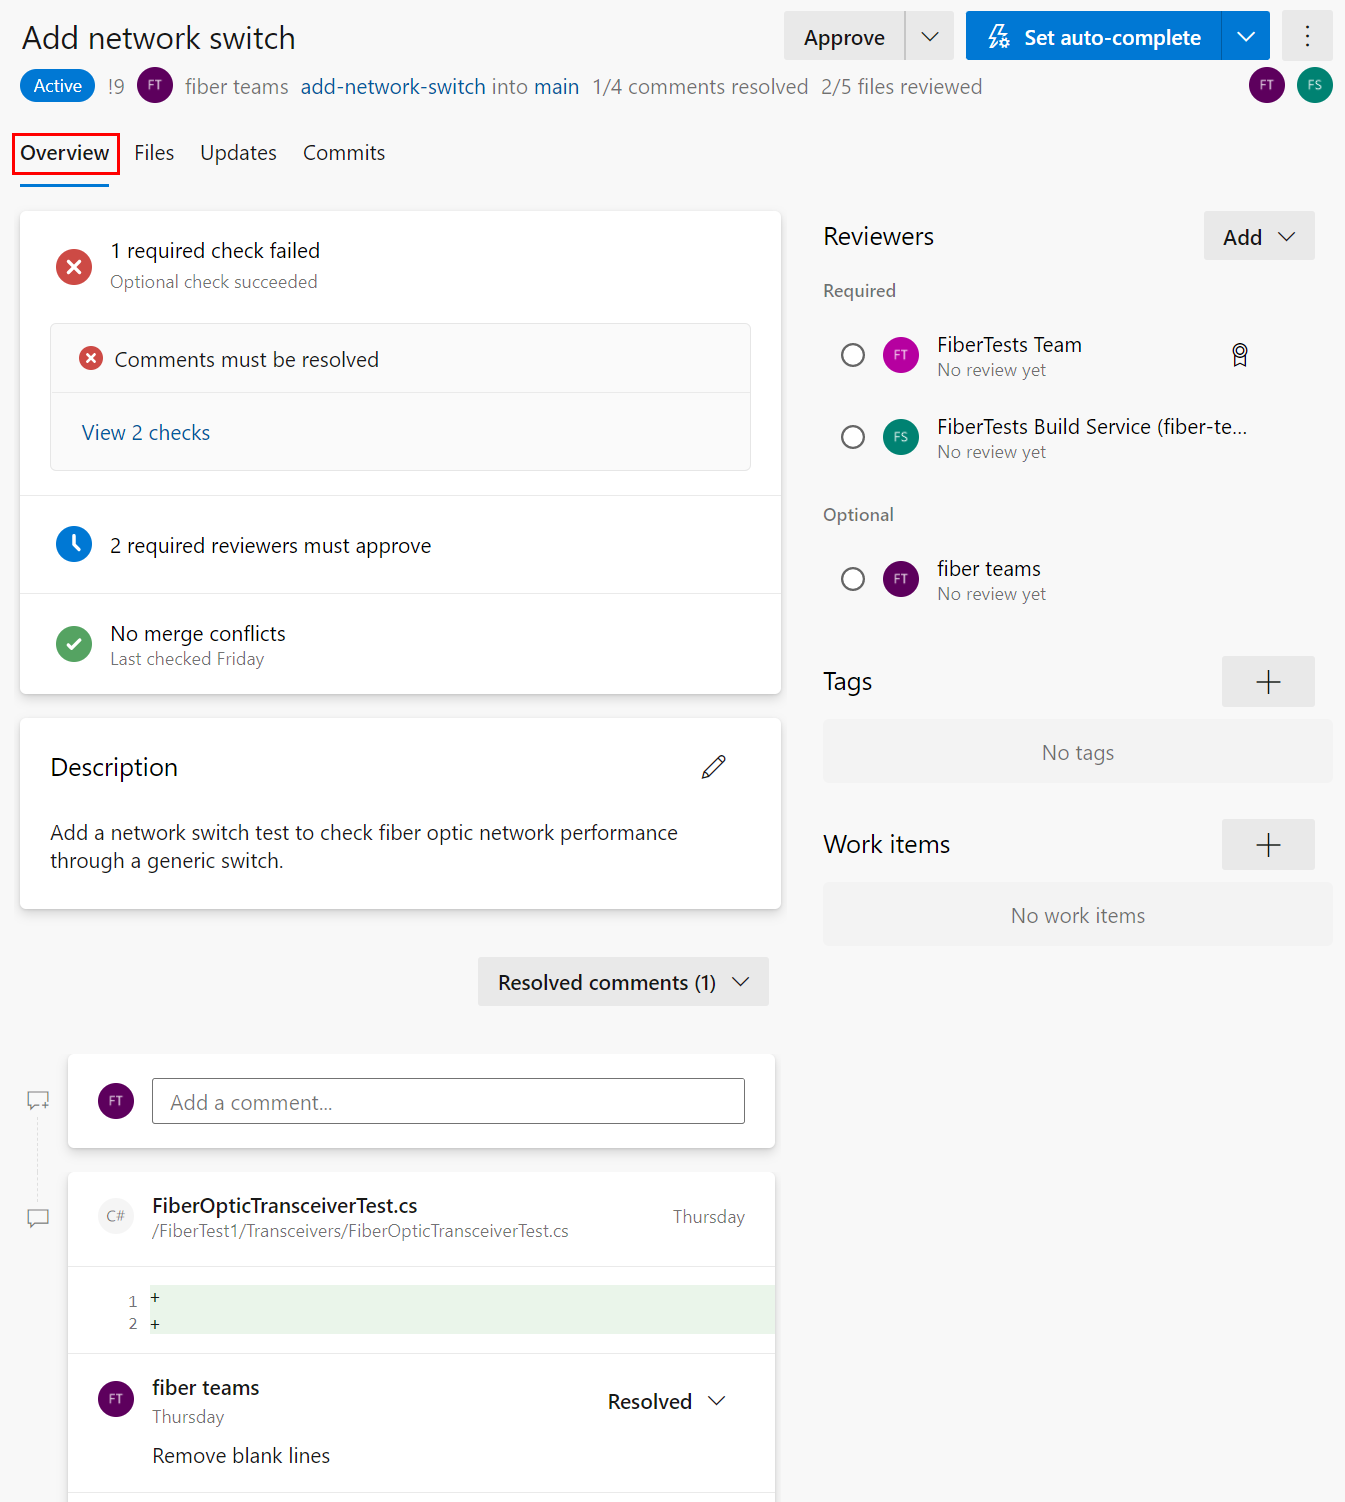Switch to the Files tab
This screenshot has height=1502, width=1345.
coord(154,152)
